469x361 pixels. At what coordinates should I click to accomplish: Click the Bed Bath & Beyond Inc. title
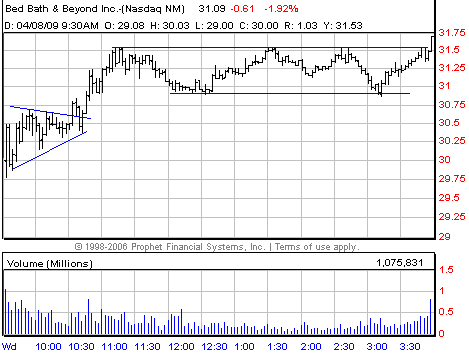tap(95, 9)
